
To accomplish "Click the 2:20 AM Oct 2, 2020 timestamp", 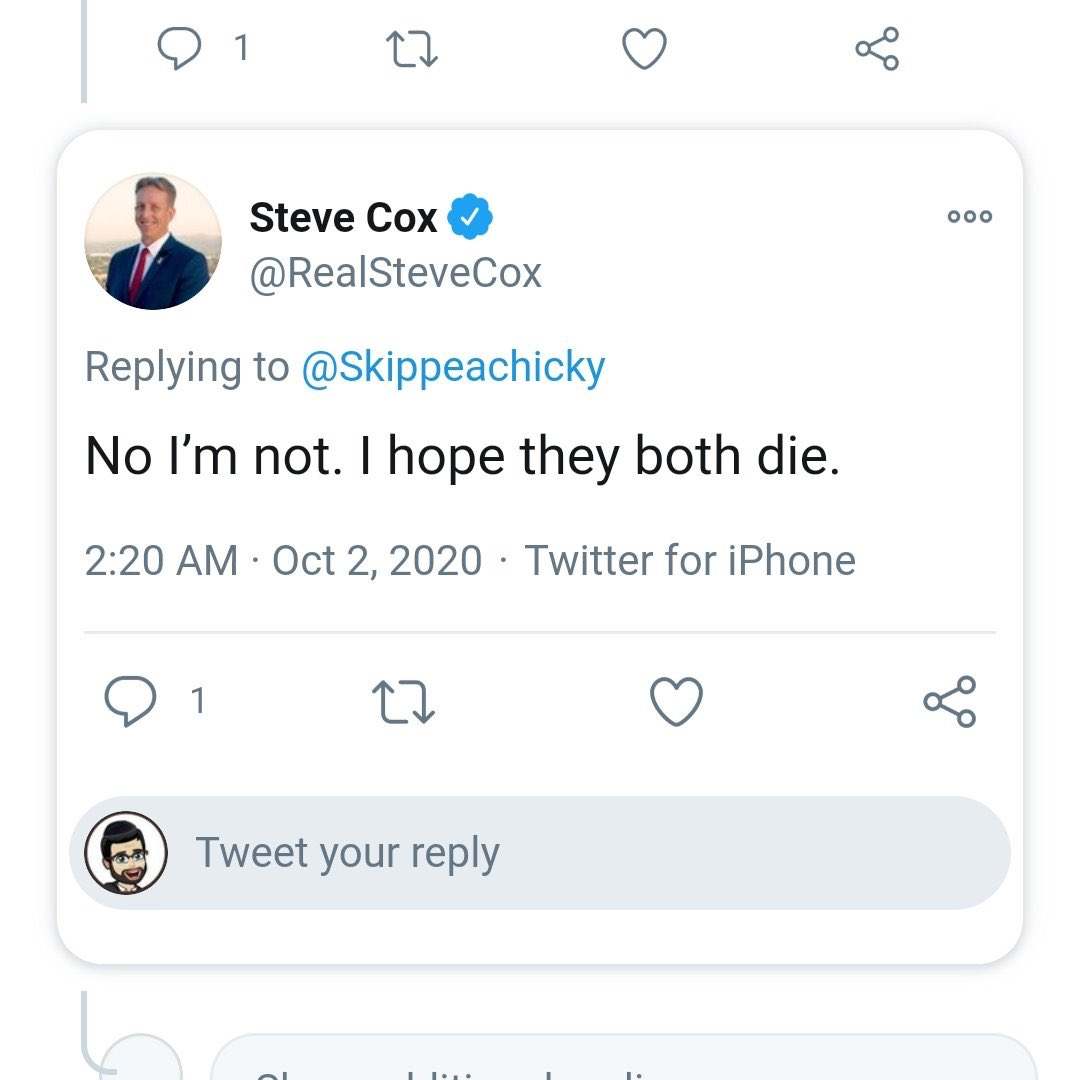I will point(283,560).
